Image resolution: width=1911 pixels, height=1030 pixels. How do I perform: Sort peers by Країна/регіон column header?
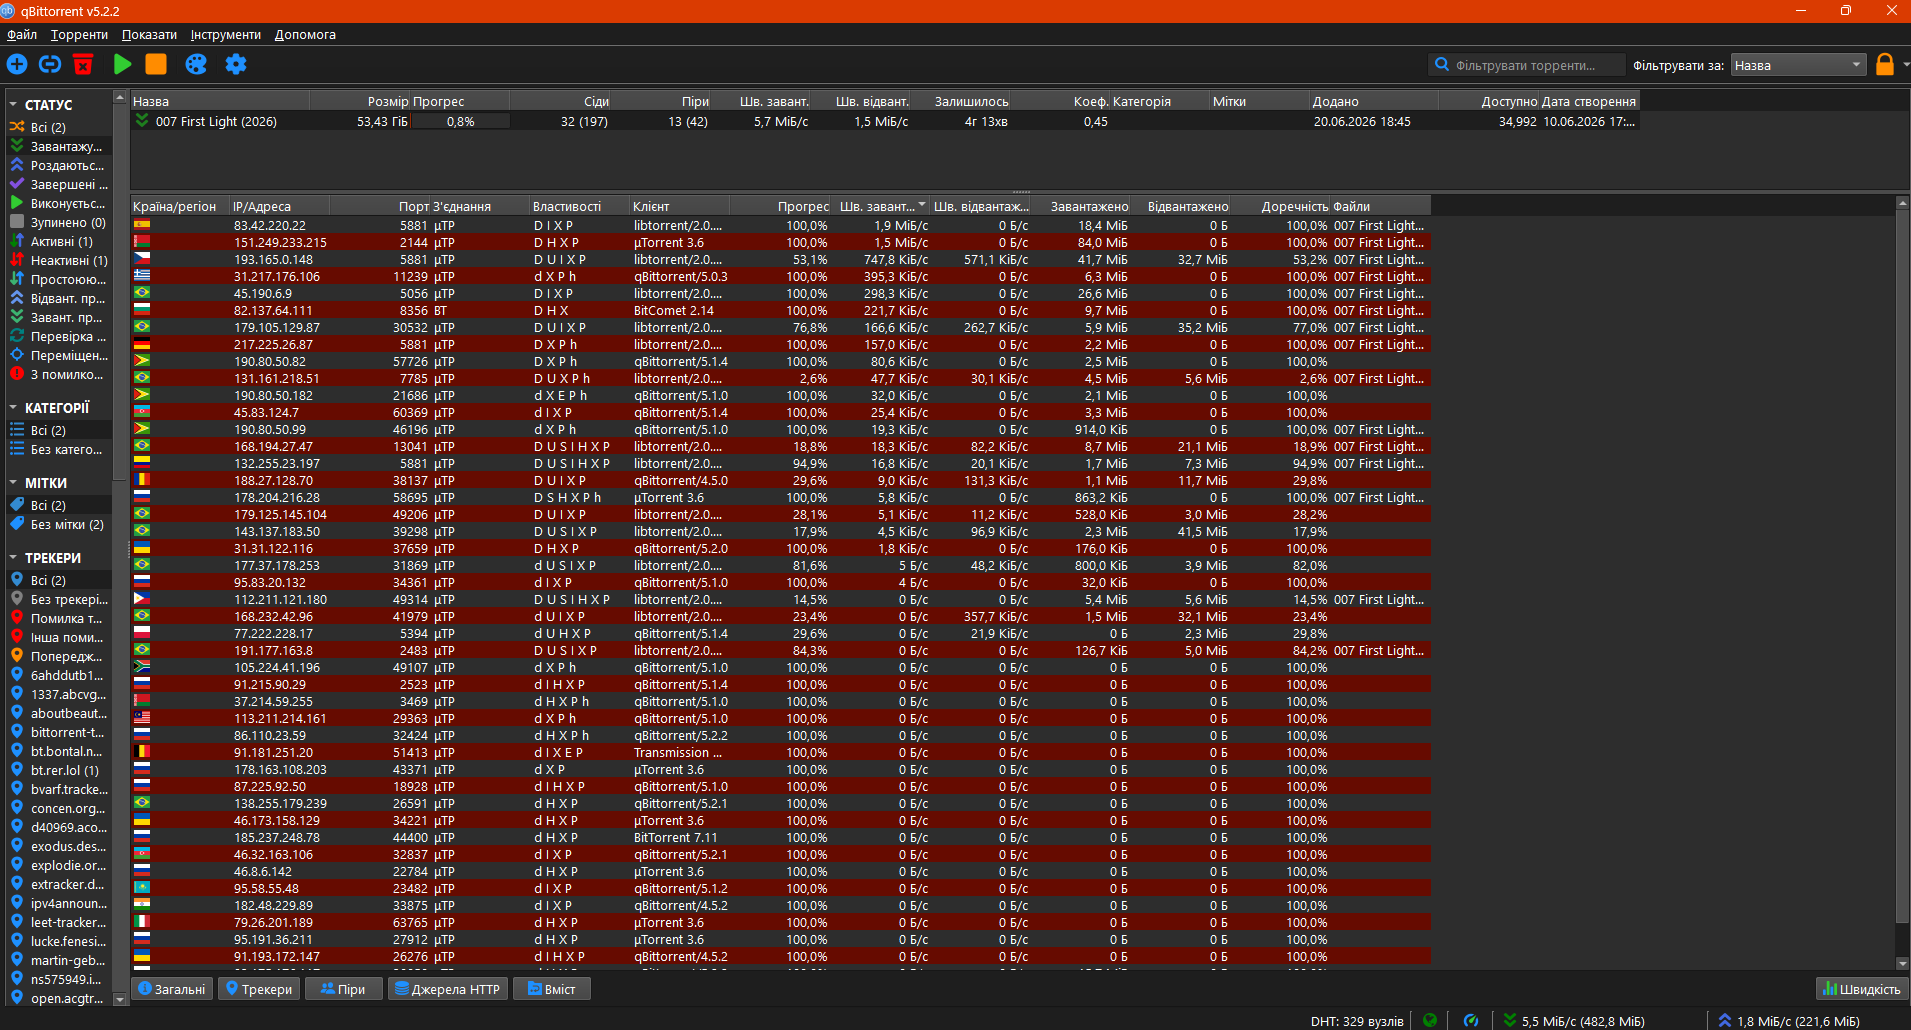(x=180, y=206)
